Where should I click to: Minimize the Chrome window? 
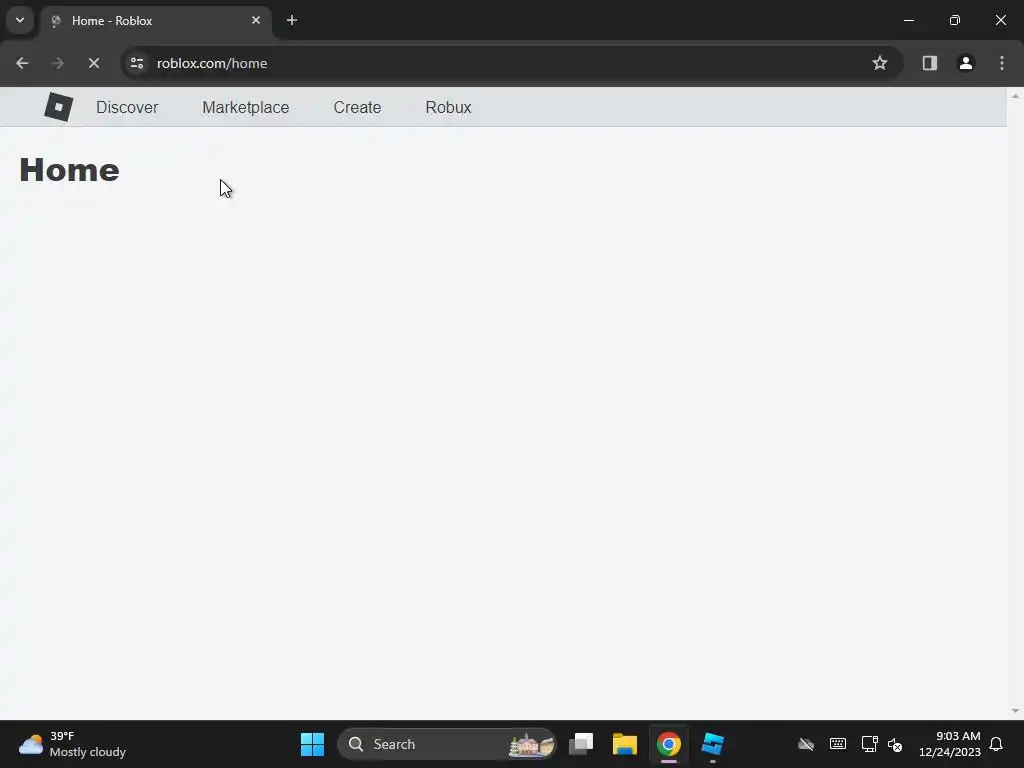(909, 20)
